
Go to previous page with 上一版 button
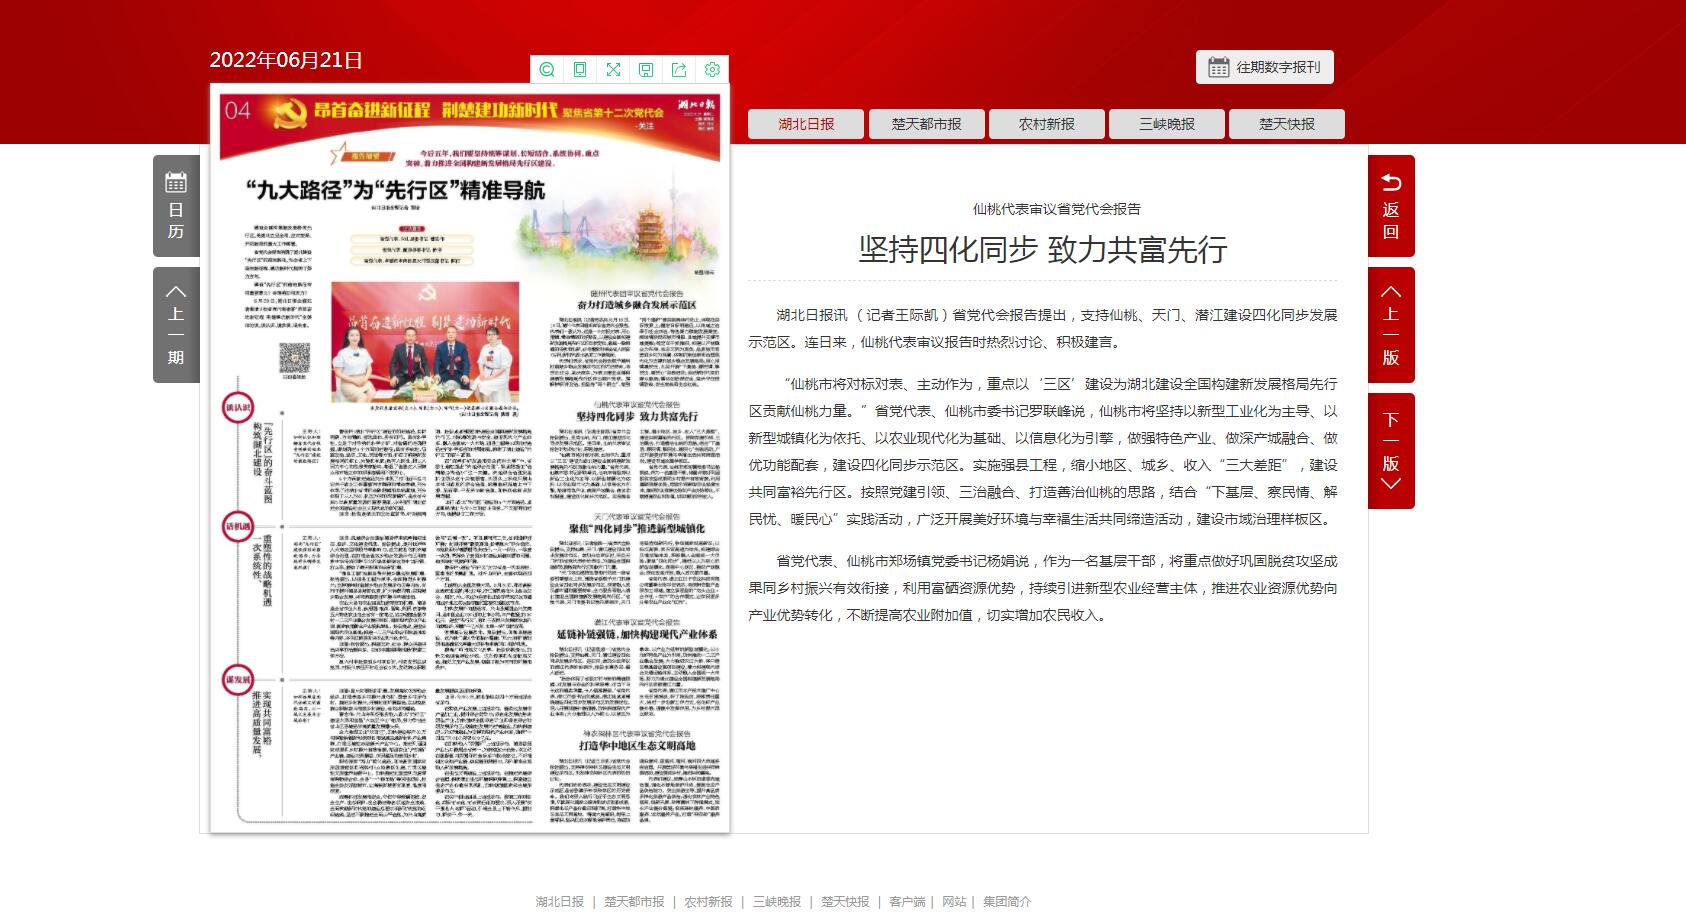point(1391,325)
